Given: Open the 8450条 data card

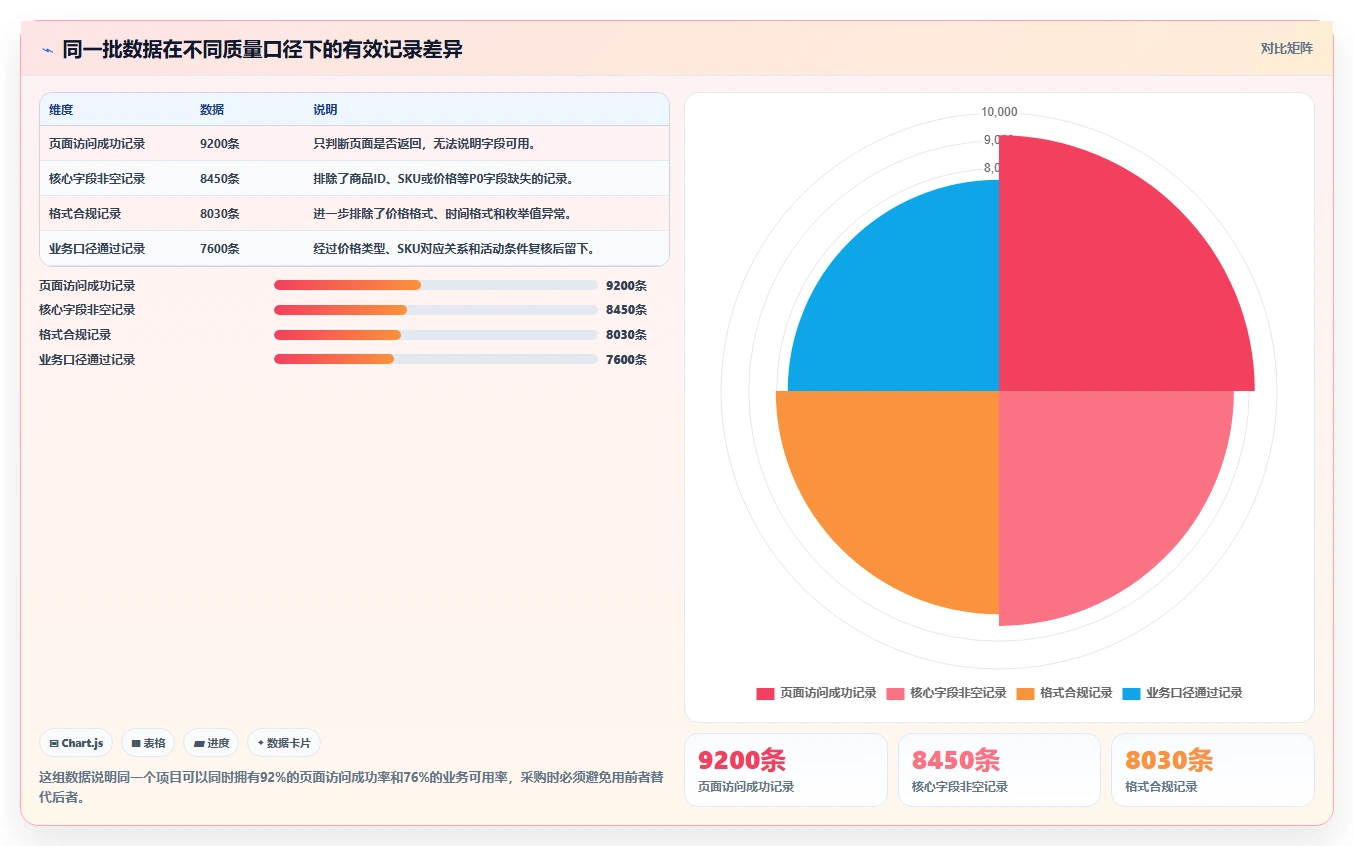Looking at the screenshot, I should pos(999,770).
